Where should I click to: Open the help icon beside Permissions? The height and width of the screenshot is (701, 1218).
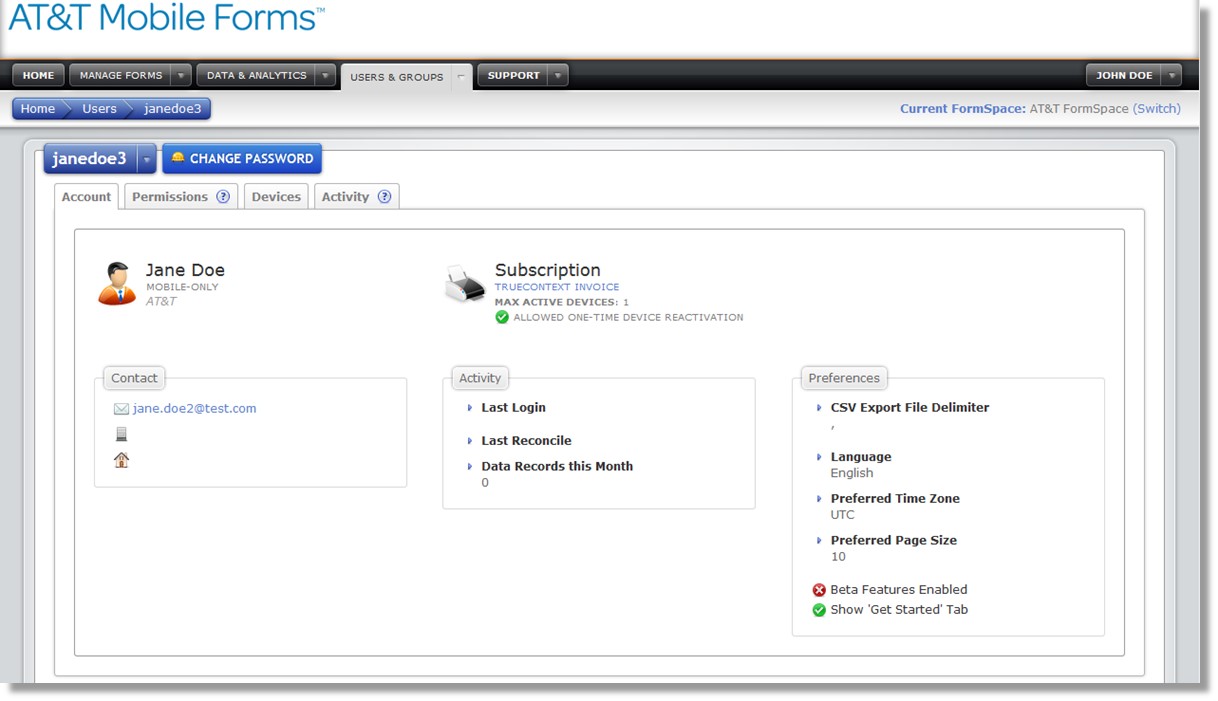223,197
